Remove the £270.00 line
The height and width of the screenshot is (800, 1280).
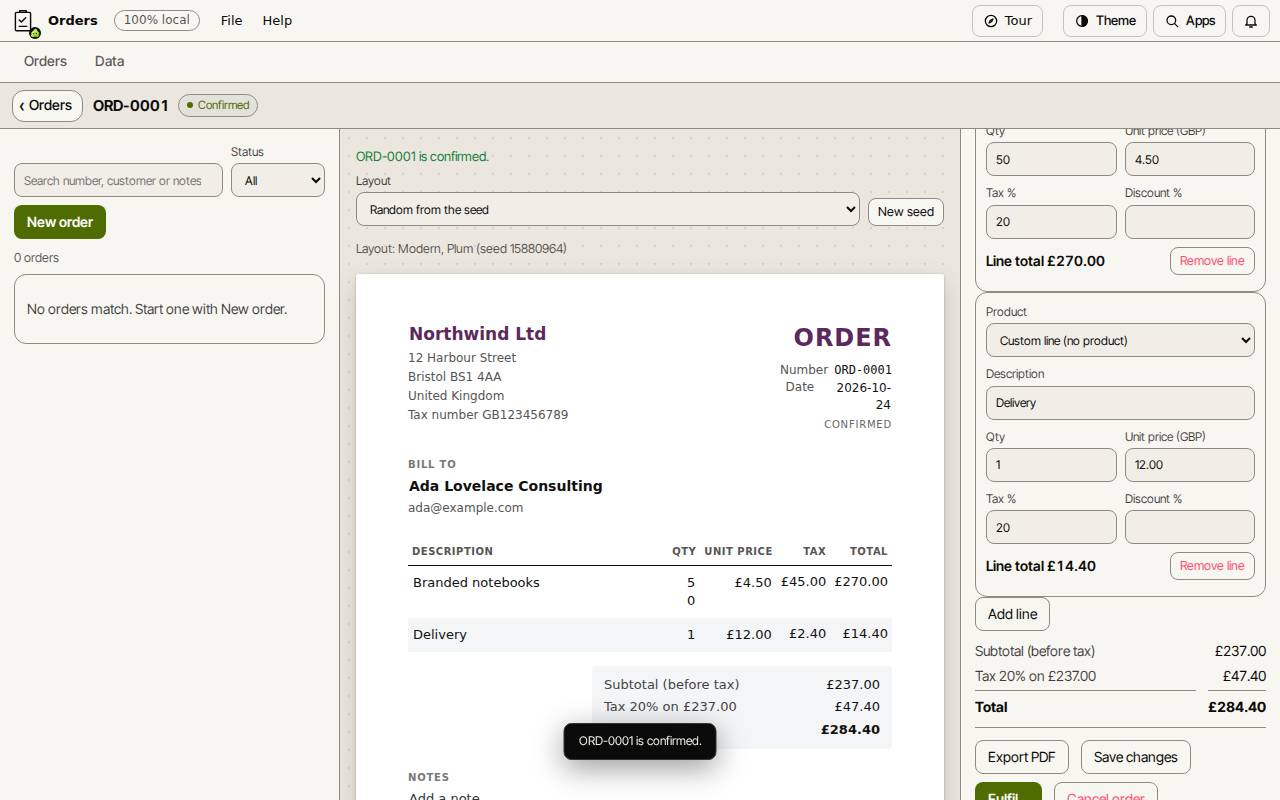click(1212, 261)
